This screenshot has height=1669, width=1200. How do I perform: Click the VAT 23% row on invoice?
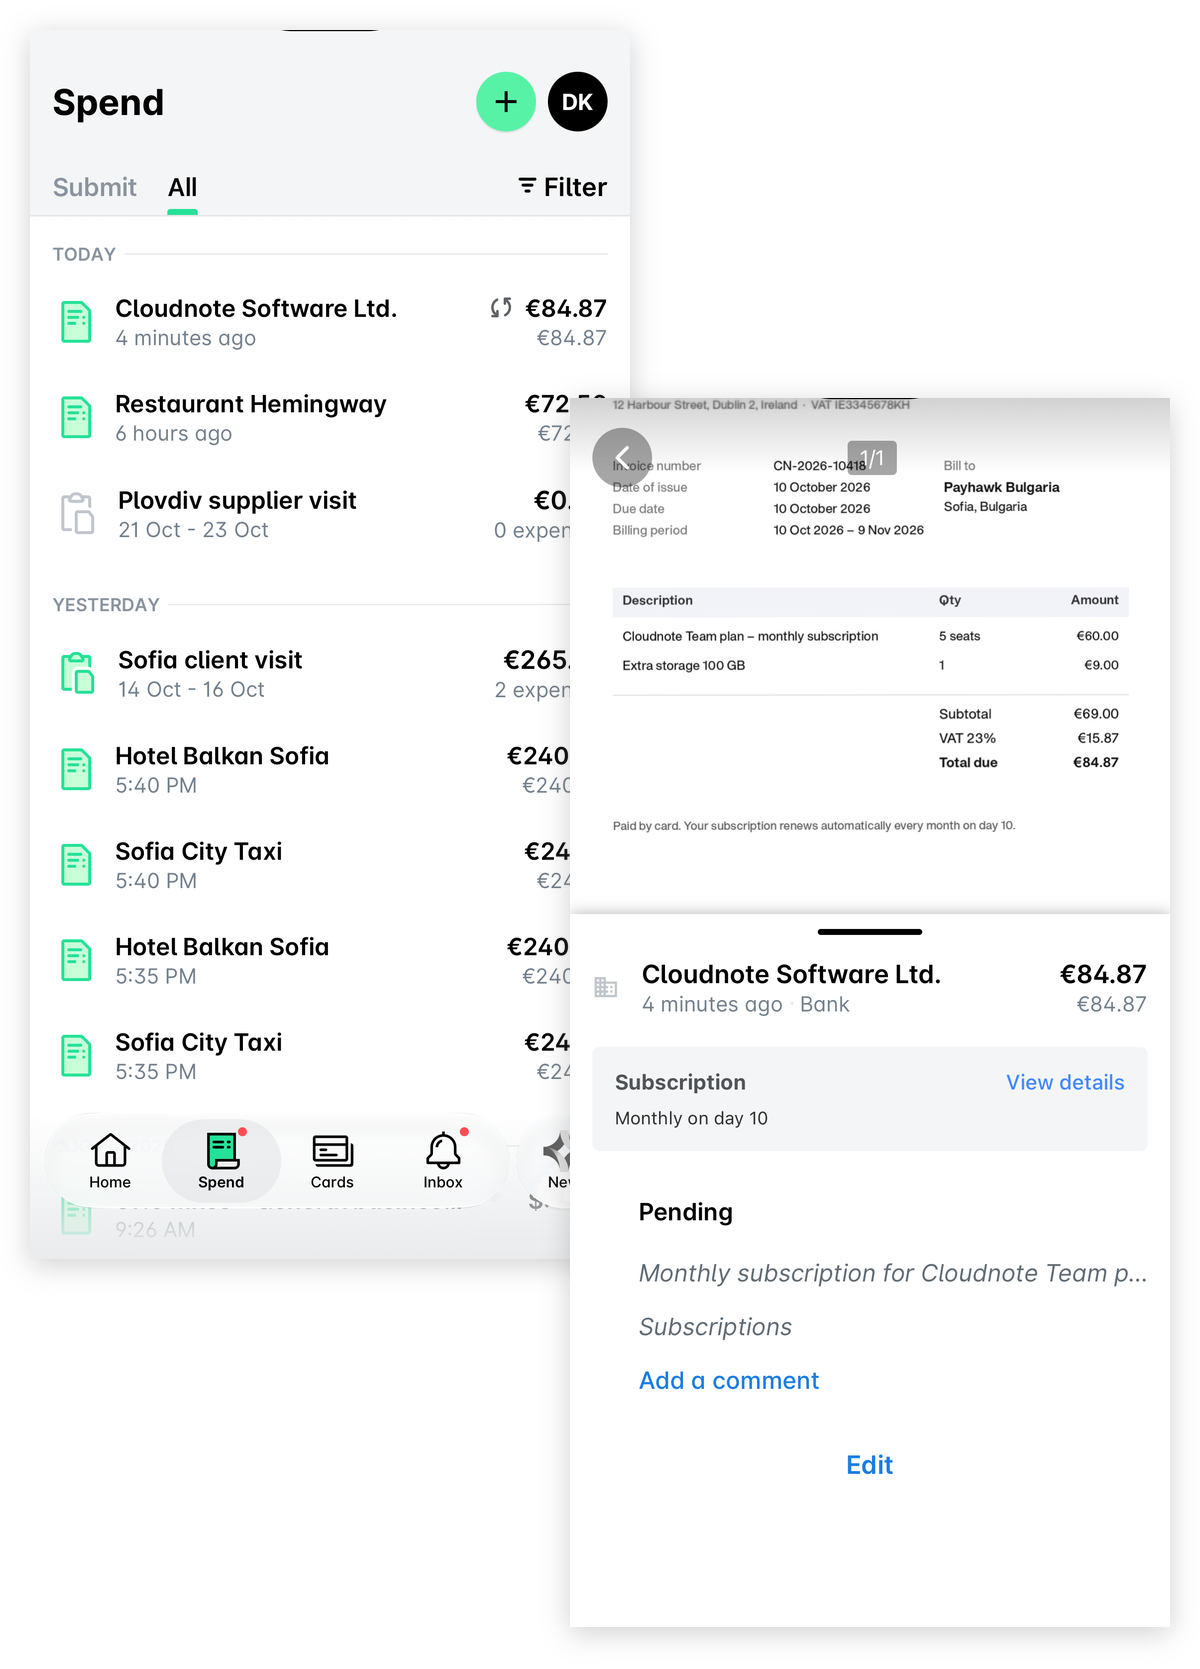[1029, 738]
